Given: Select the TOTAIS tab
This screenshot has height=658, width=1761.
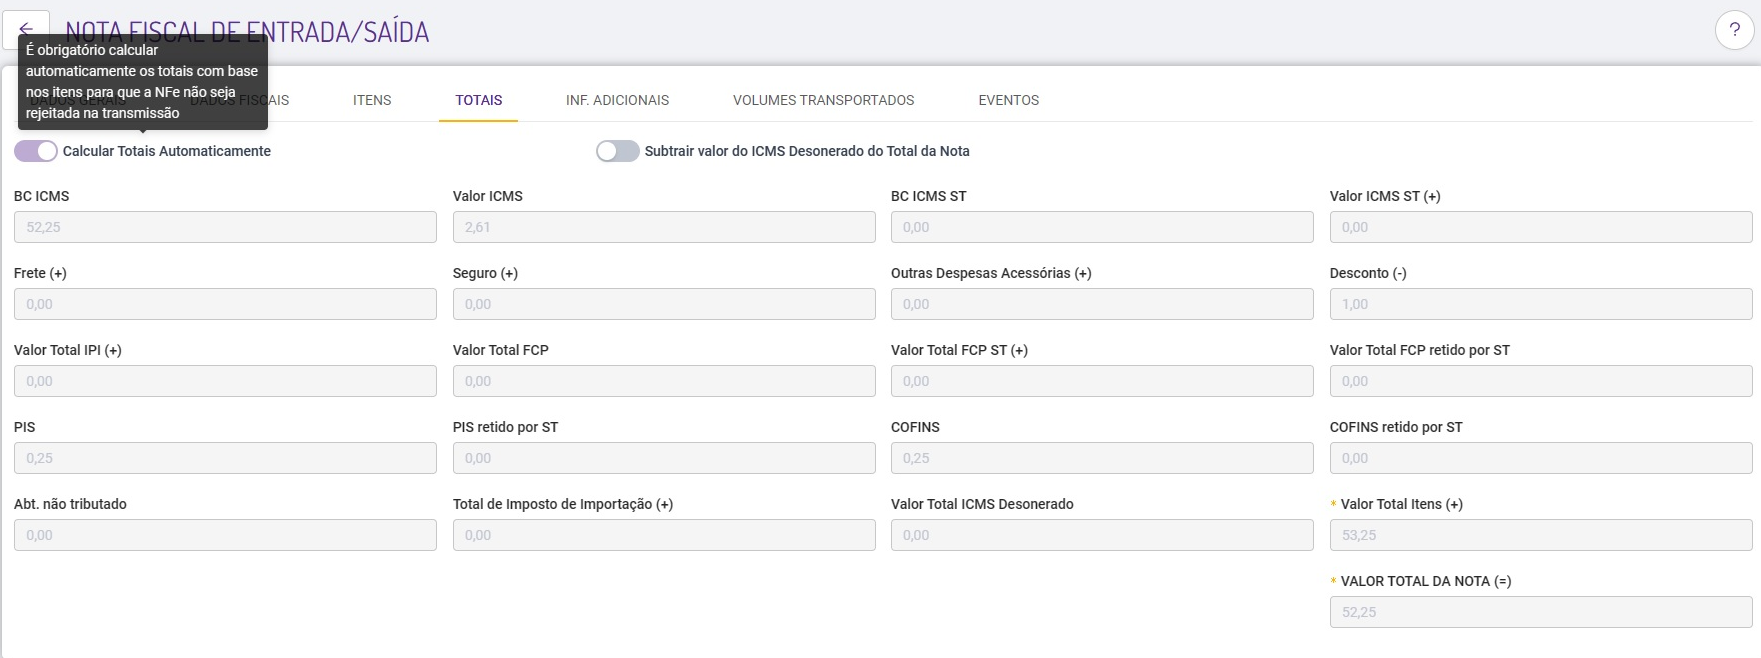Looking at the screenshot, I should point(478,100).
